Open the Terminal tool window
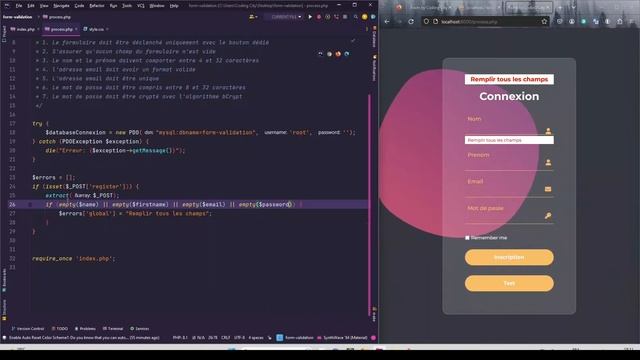Screen dimensions: 640x360 click(113, 329)
